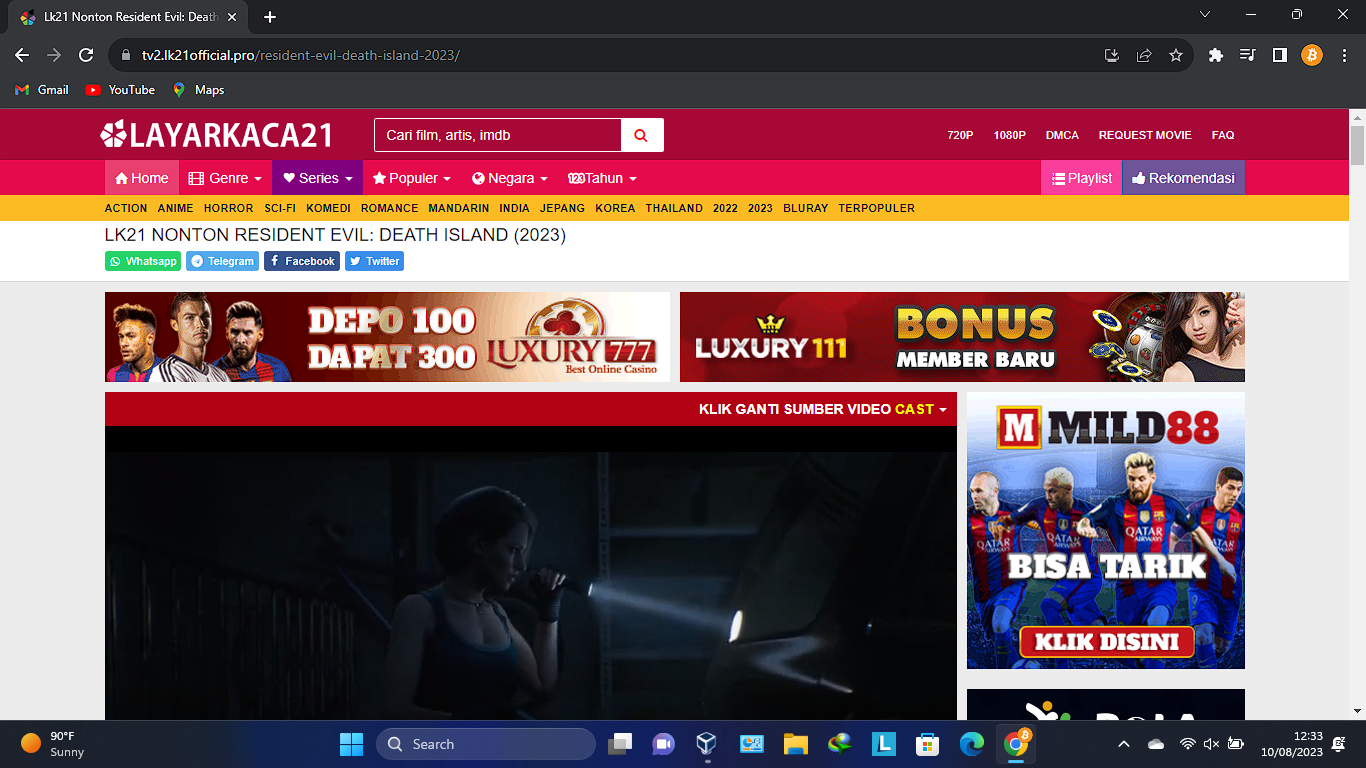The image size is (1366, 768).
Task: Bookmark this page with star icon
Action: tap(1176, 55)
